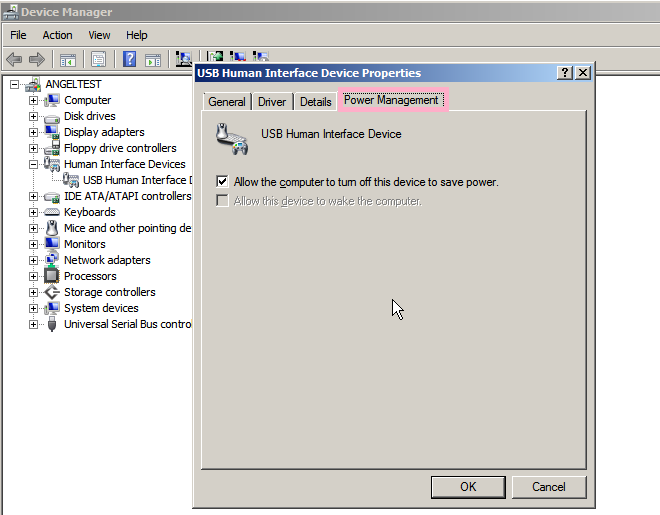Image resolution: width=660 pixels, height=515 pixels.
Task: Select USB Human Interface Device tree entry
Action: pos(135,180)
